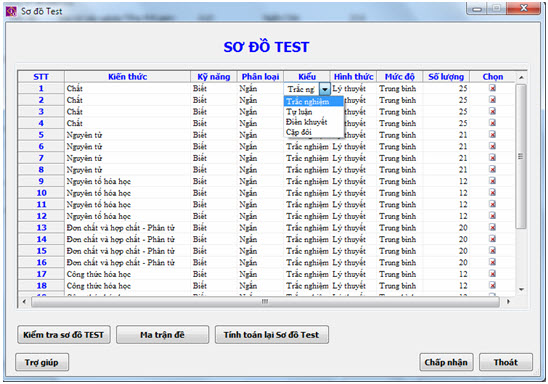The width and height of the screenshot is (548, 384).
Task: Click the Kiểu column header
Action: (x=307, y=77)
